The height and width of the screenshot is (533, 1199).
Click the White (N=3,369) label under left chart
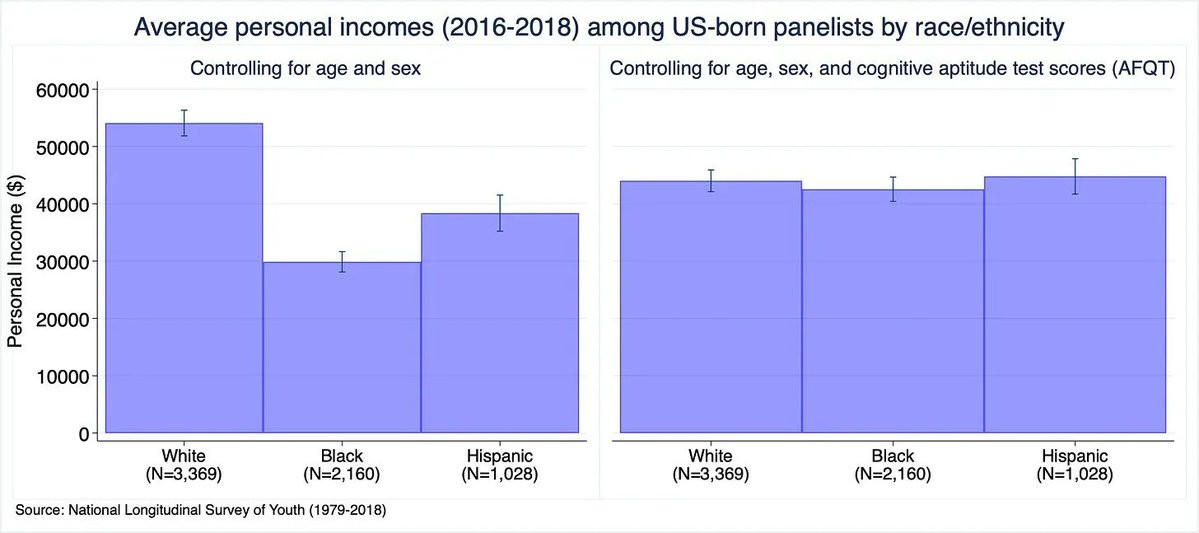click(184, 464)
